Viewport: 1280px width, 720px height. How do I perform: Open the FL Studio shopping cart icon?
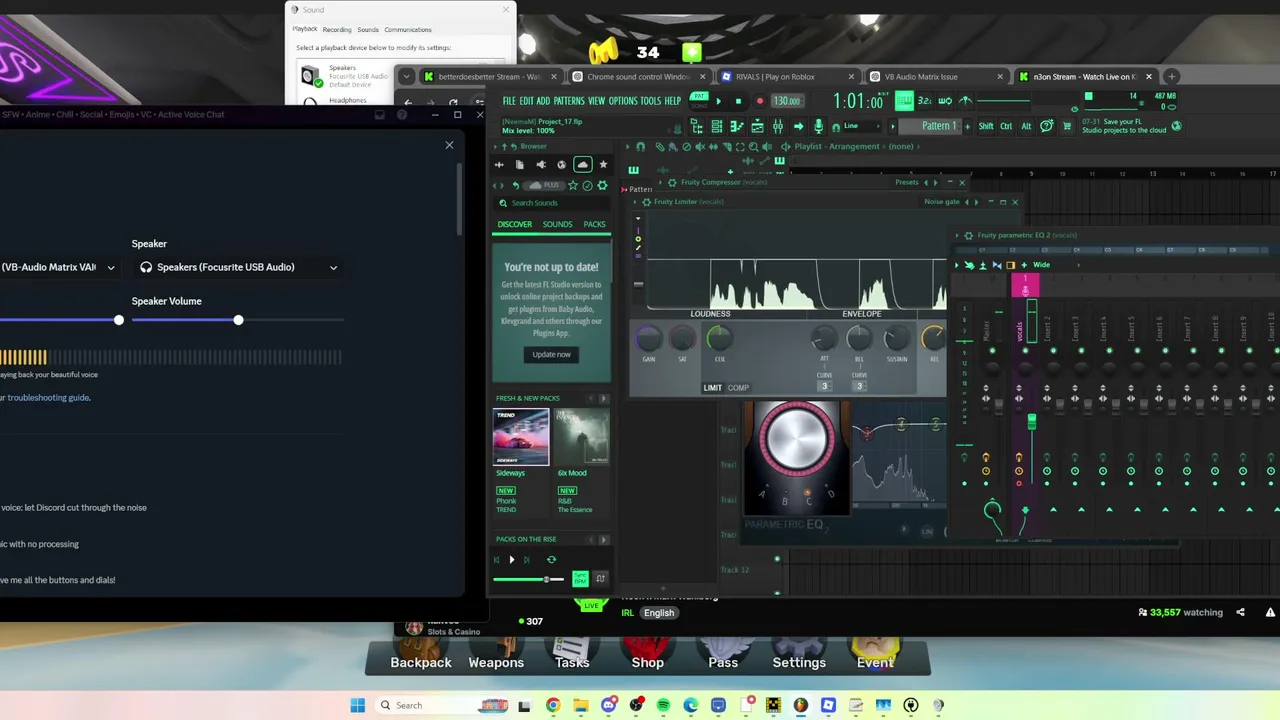click(x=1068, y=126)
